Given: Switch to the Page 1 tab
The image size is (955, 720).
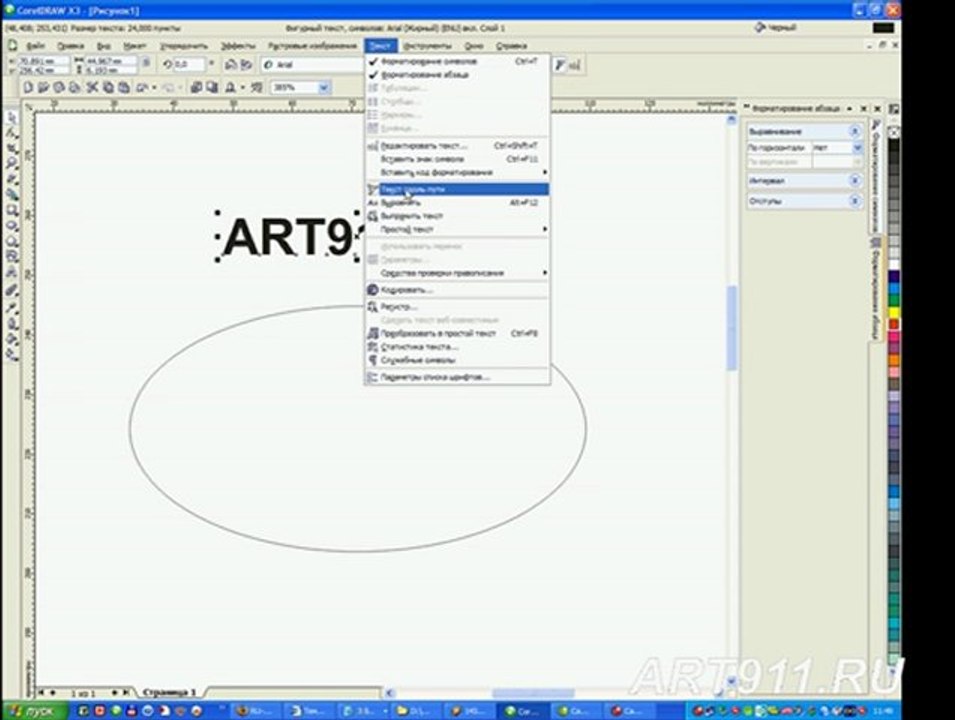Looking at the screenshot, I should pos(169,693).
